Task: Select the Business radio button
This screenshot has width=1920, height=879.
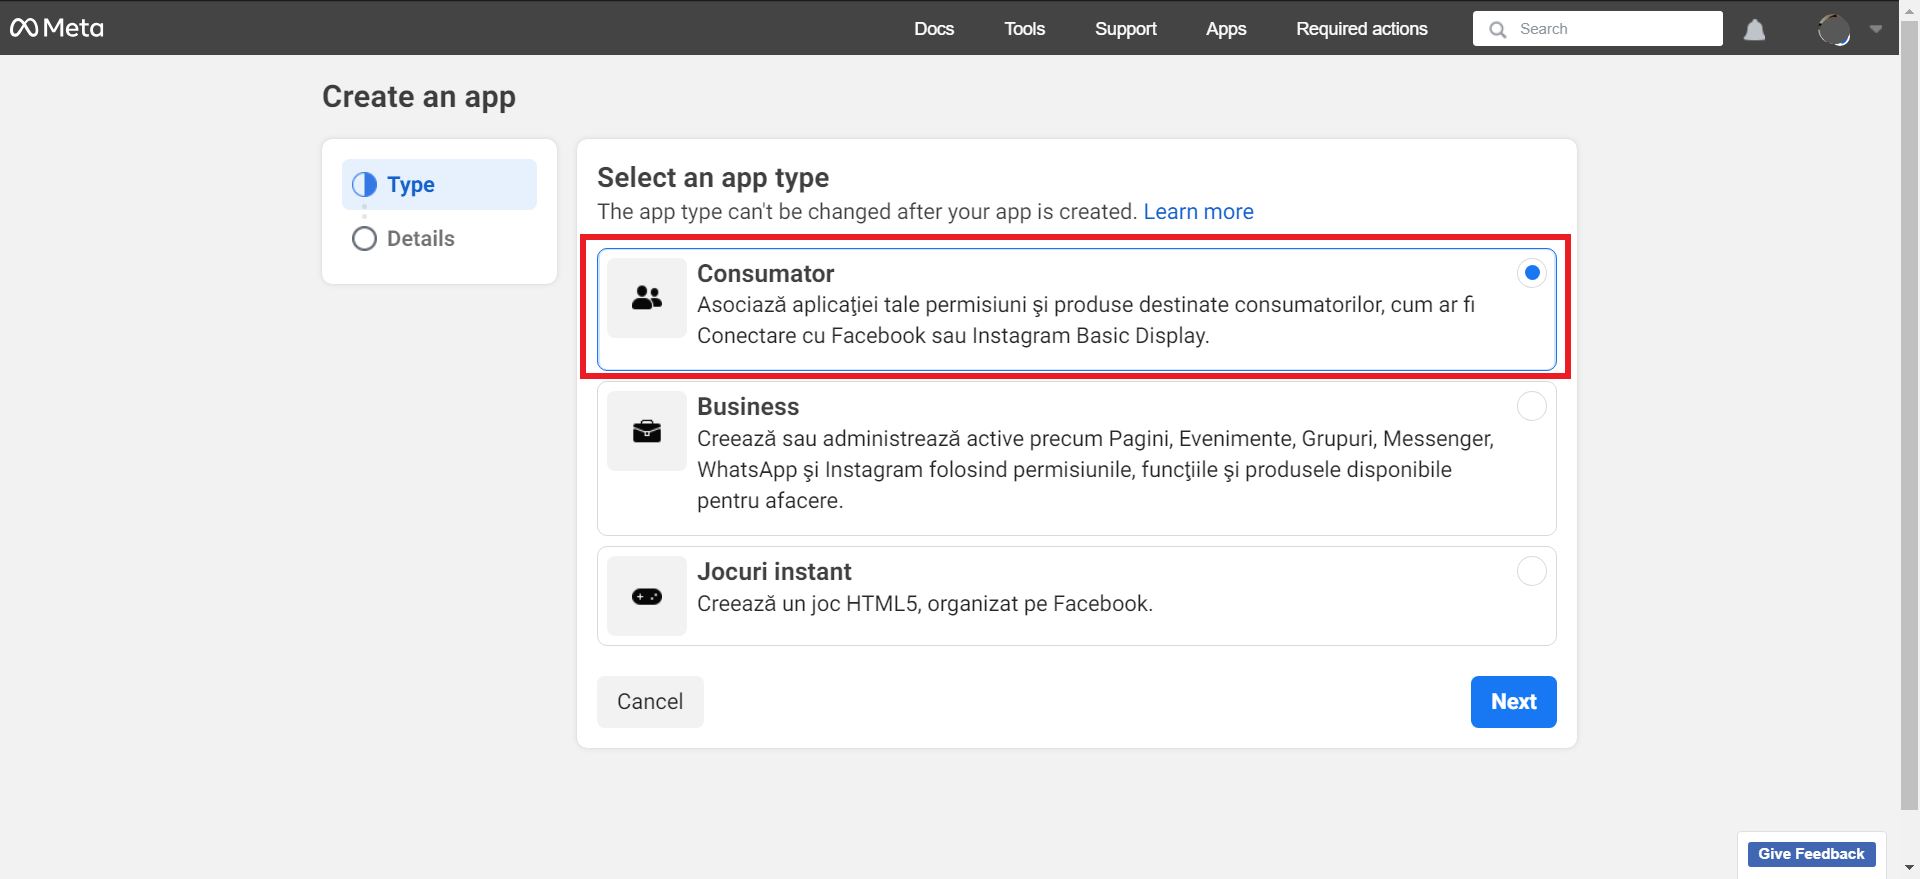Action: 1532,406
